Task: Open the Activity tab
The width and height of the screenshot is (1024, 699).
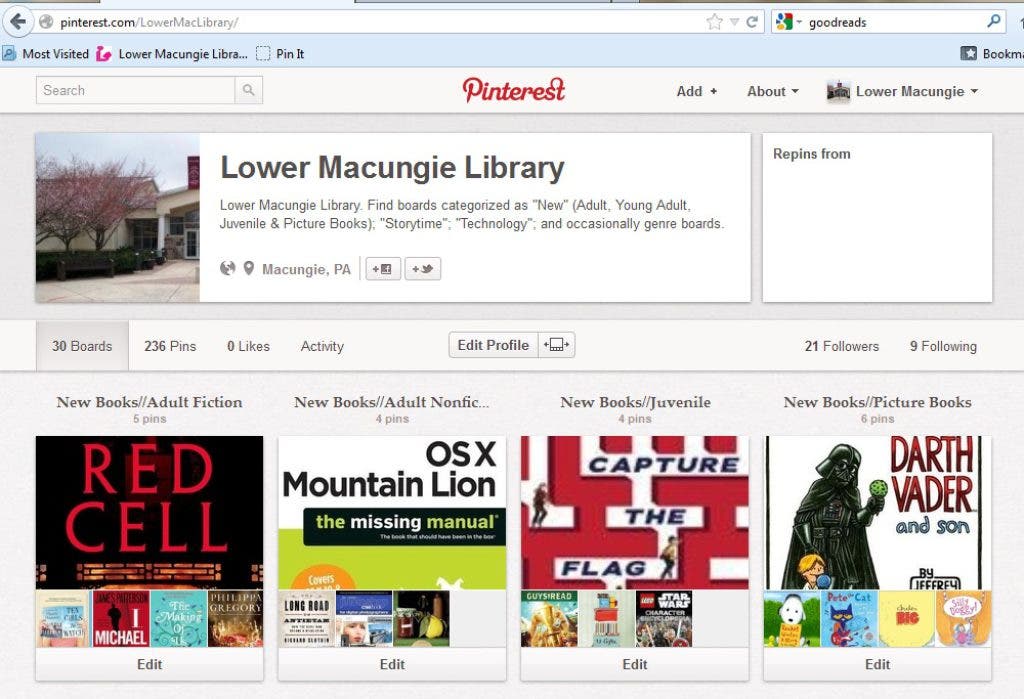Action: [x=322, y=346]
